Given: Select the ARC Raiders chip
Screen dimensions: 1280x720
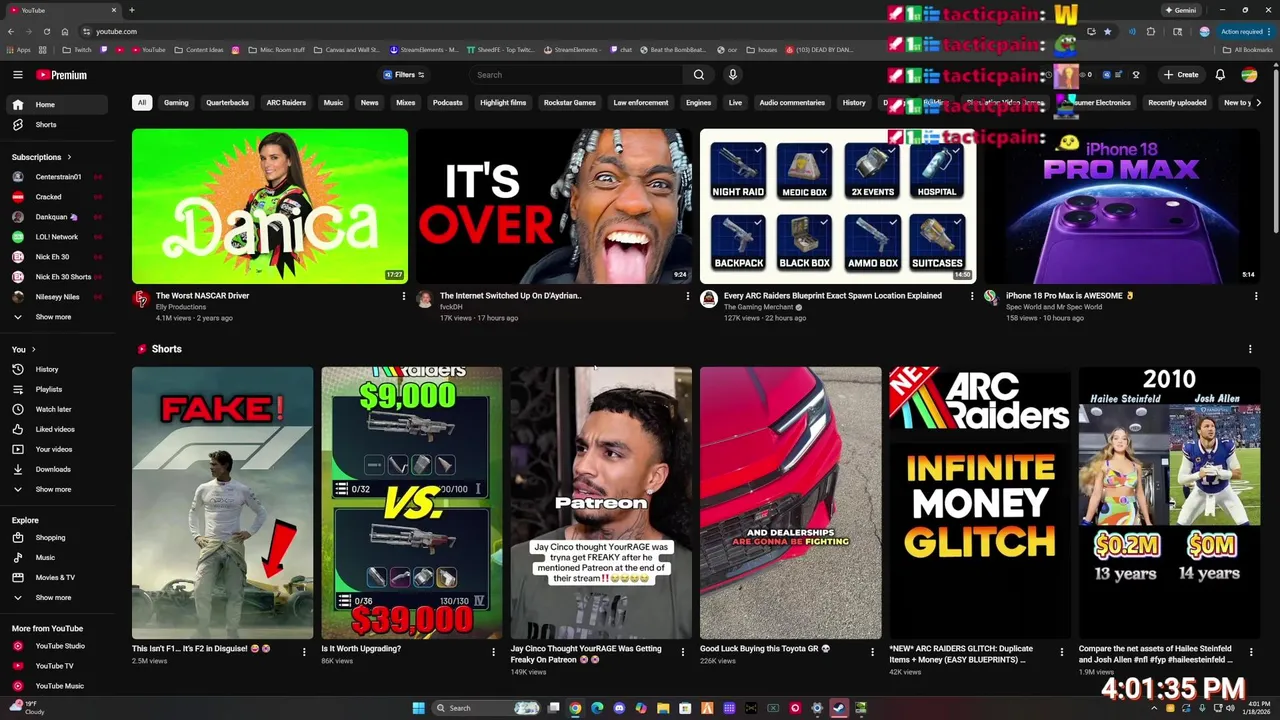Looking at the screenshot, I should point(286,102).
